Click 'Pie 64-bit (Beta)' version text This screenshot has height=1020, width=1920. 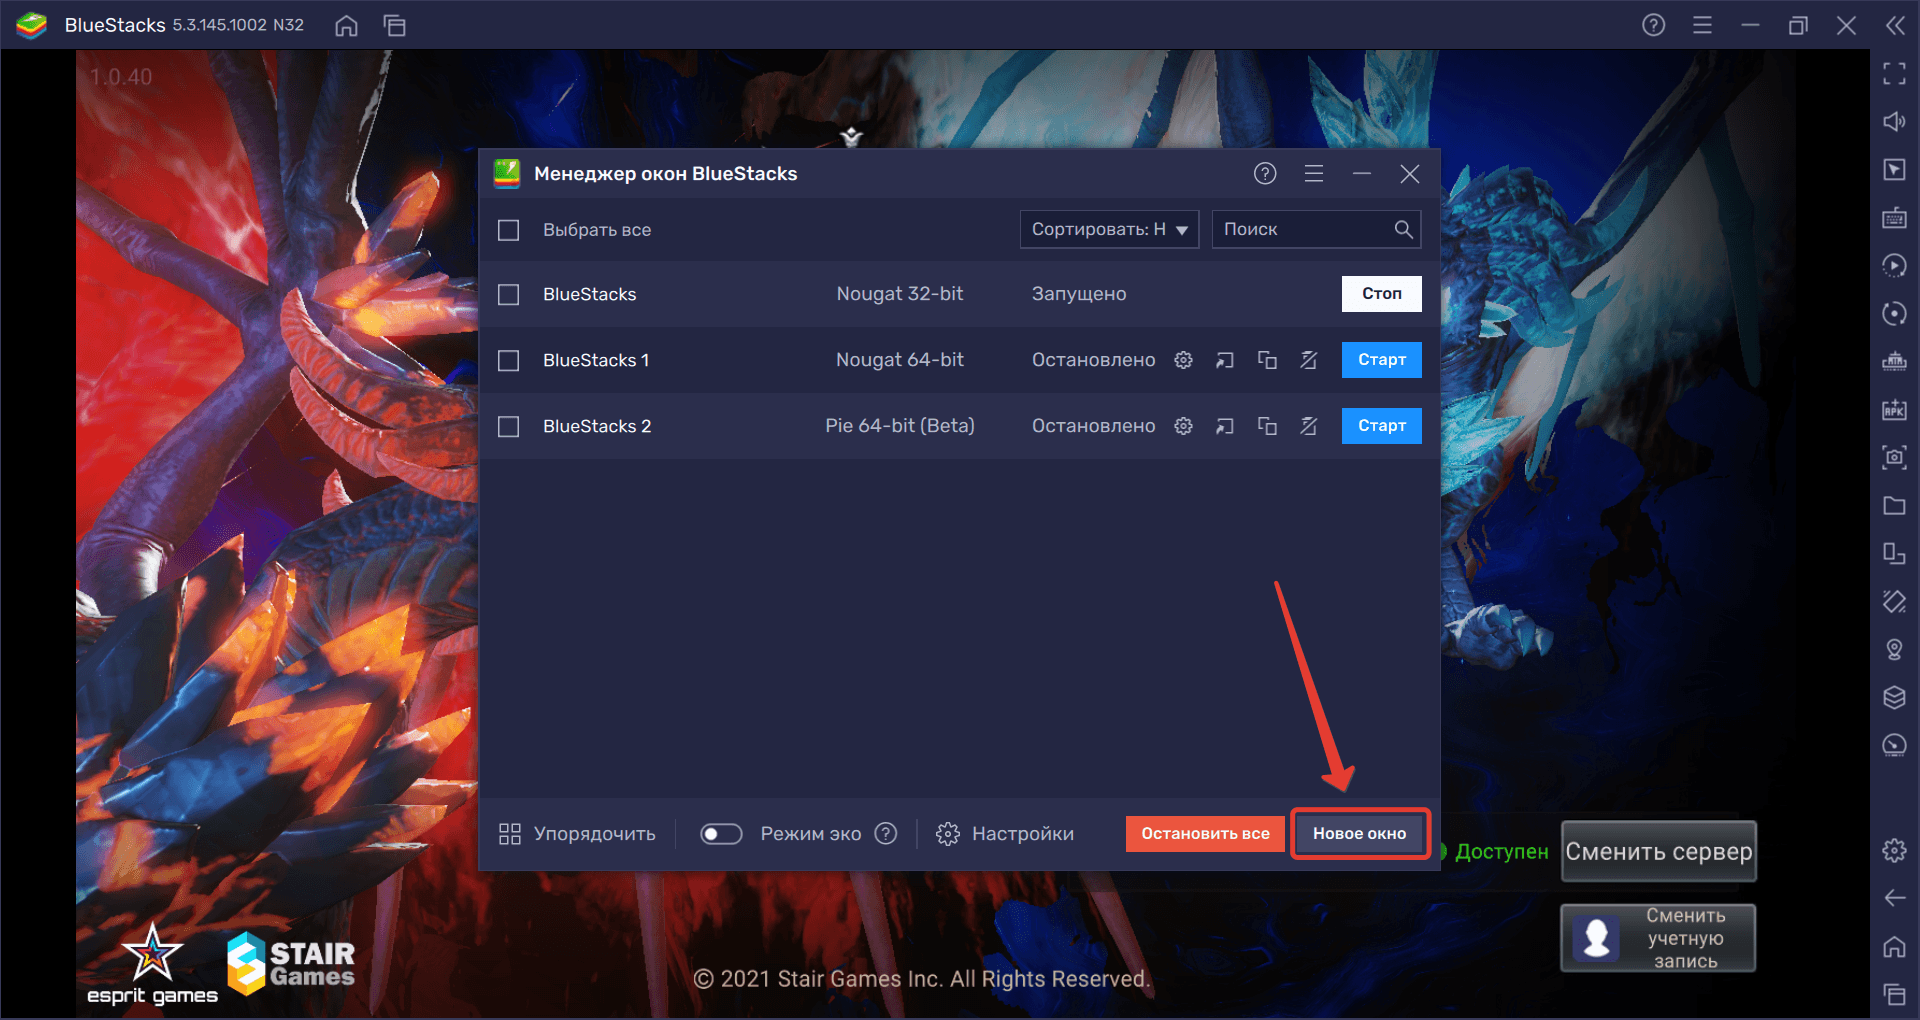coord(900,426)
